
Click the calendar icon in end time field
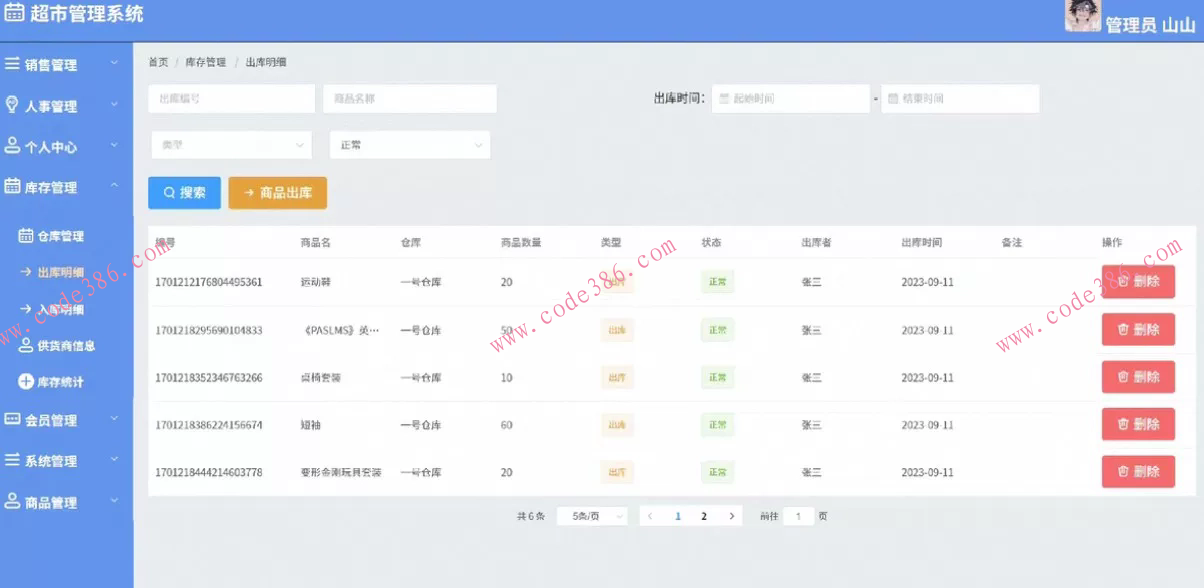coord(893,99)
